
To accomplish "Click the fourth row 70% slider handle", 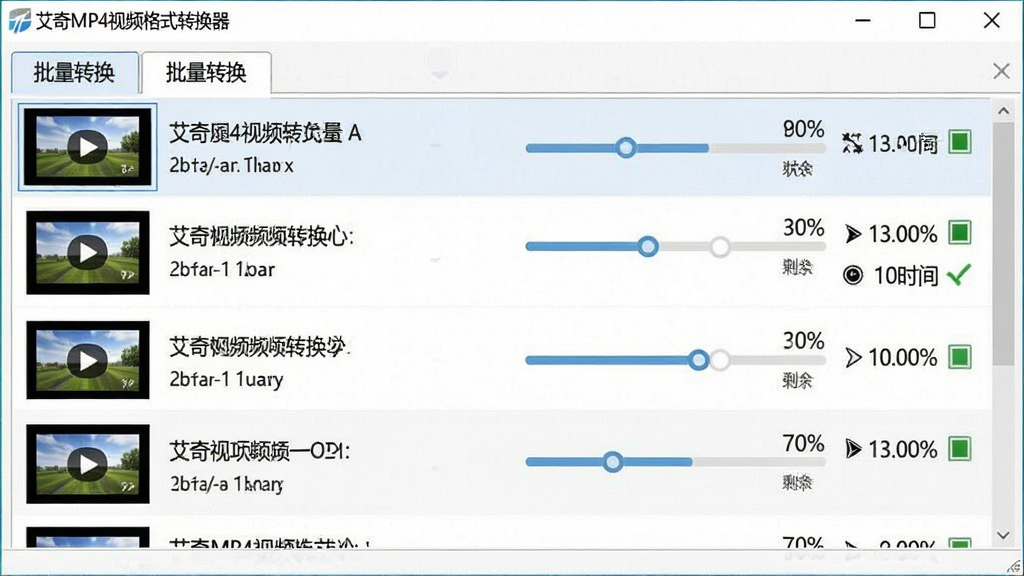I will (612, 462).
